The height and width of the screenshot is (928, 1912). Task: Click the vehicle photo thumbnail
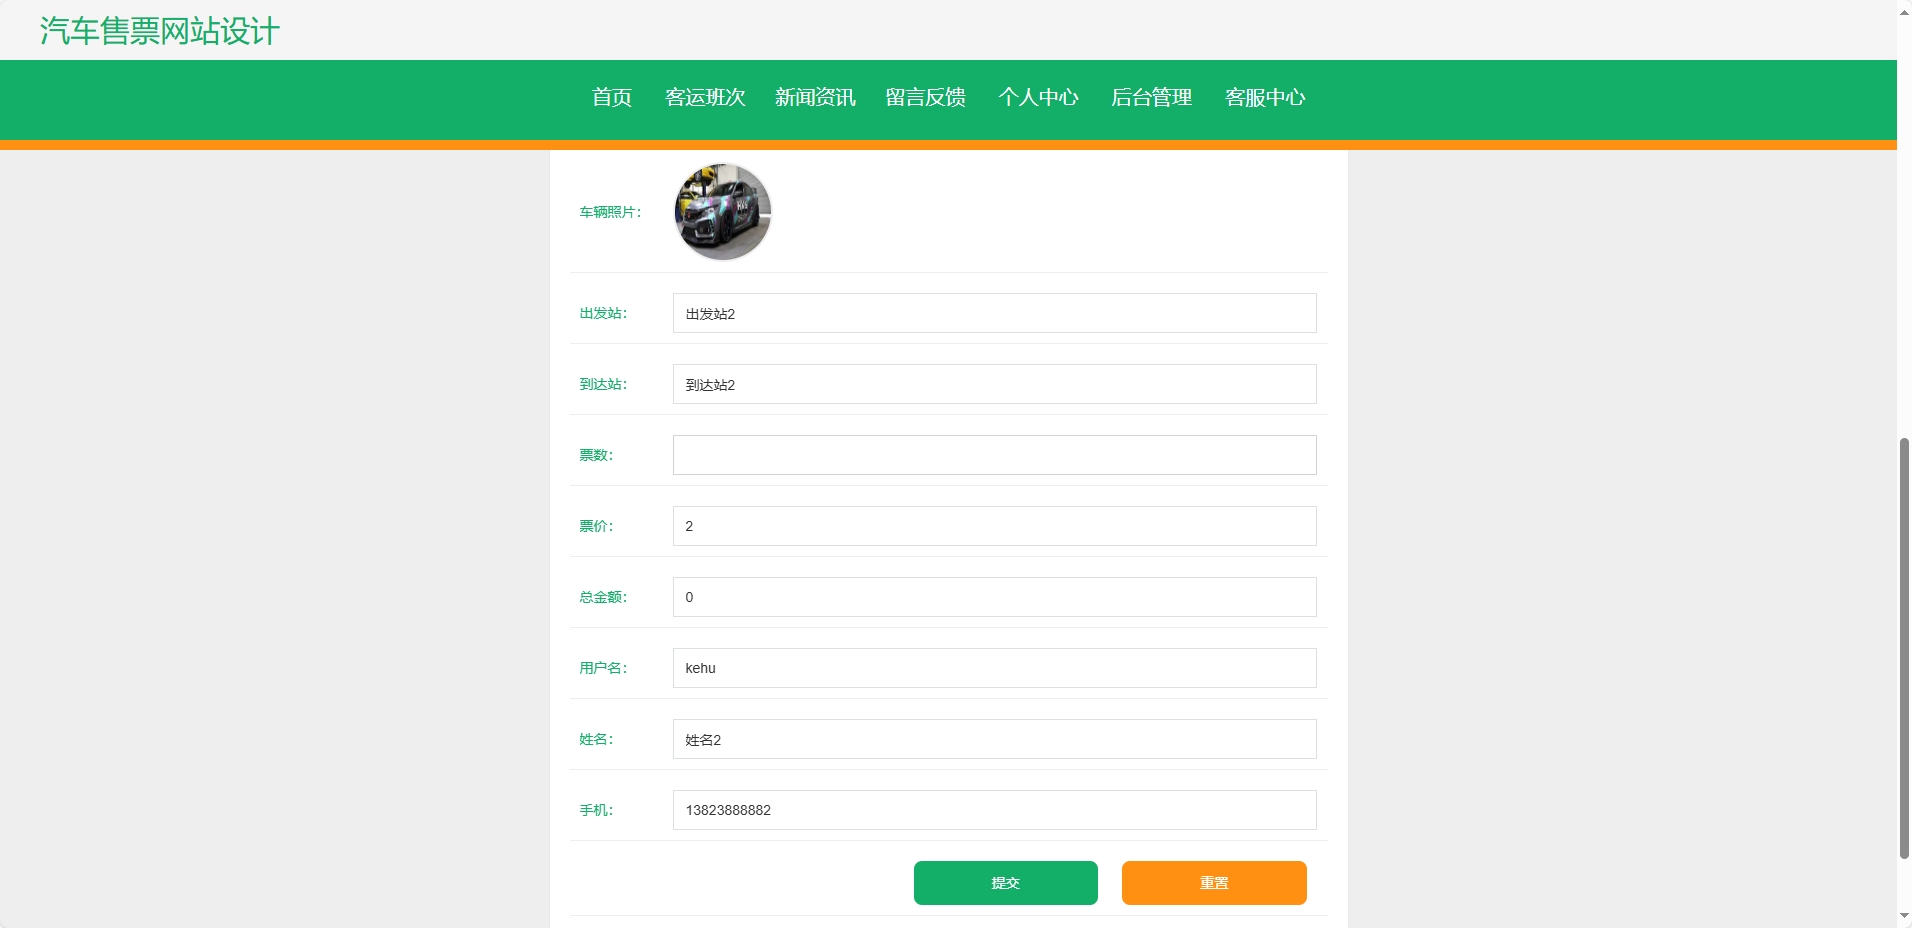pos(722,211)
